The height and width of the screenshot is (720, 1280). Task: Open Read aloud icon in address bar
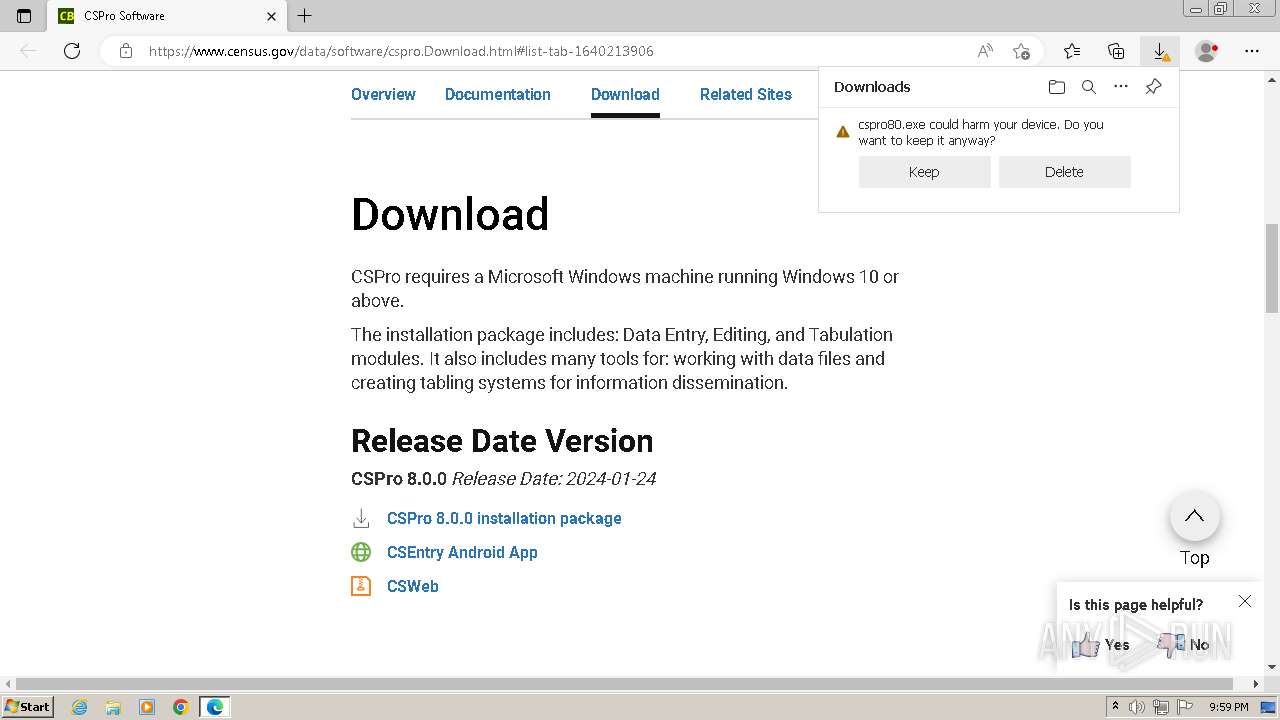[x=985, y=51]
